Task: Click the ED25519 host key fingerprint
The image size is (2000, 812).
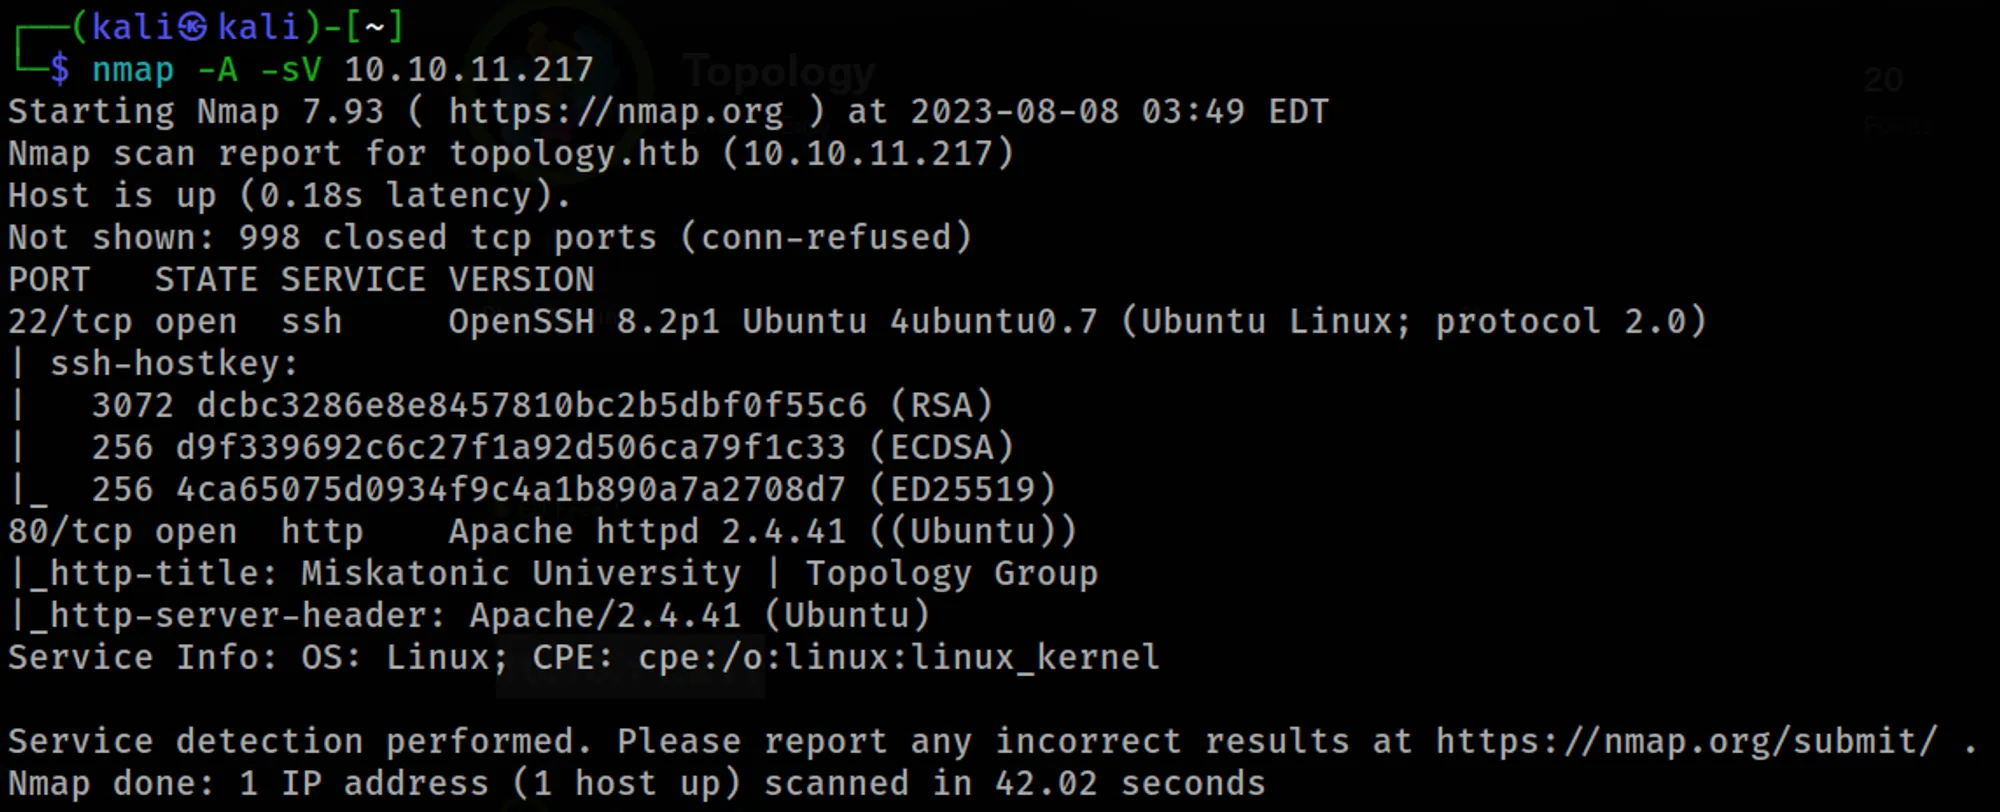Action: [x=510, y=489]
